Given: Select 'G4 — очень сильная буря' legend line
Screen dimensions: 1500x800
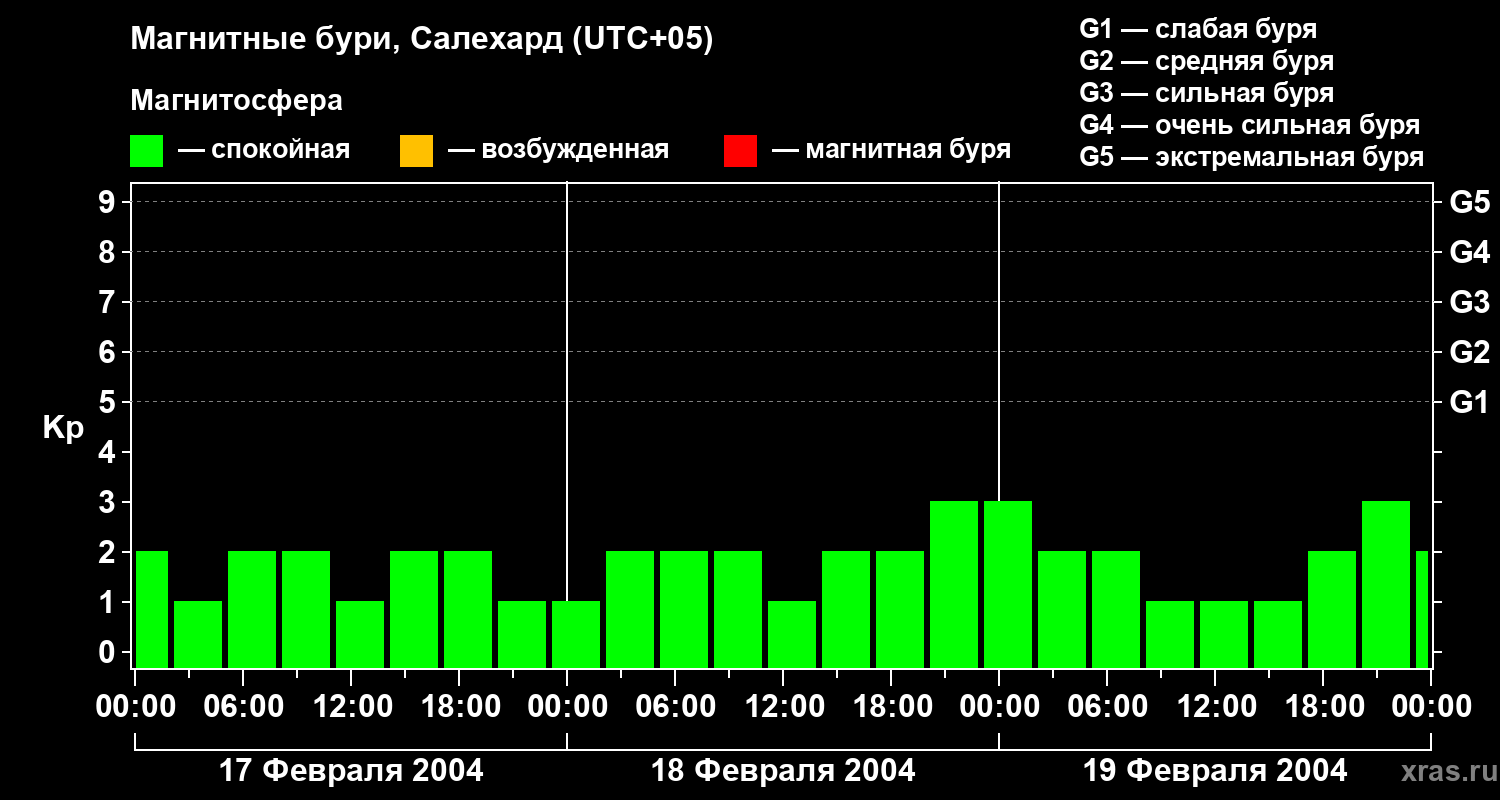Looking at the screenshot, I should coord(1250,125).
